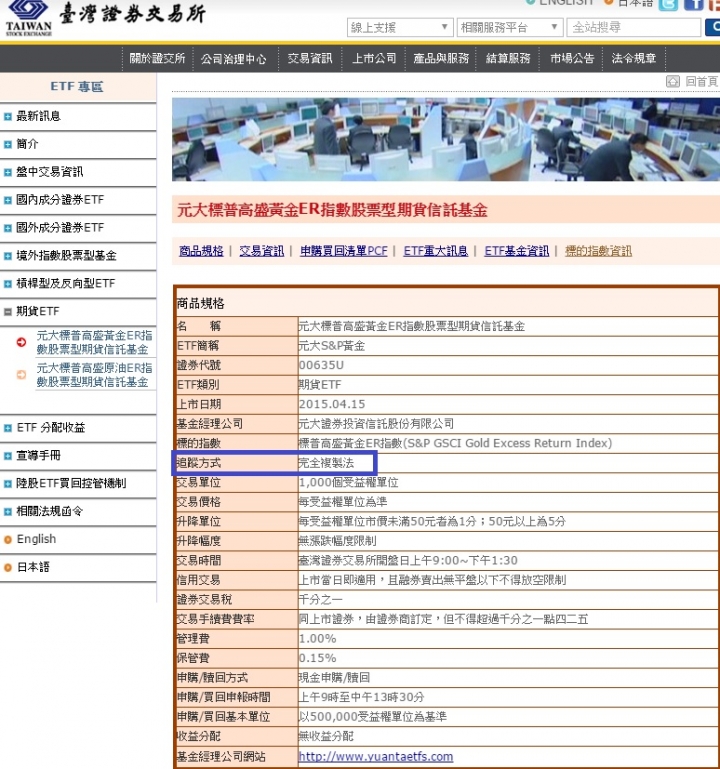Screen dimensions: 720x769
Task: Open 公司治理中心 in main navigation
Action: [233, 59]
